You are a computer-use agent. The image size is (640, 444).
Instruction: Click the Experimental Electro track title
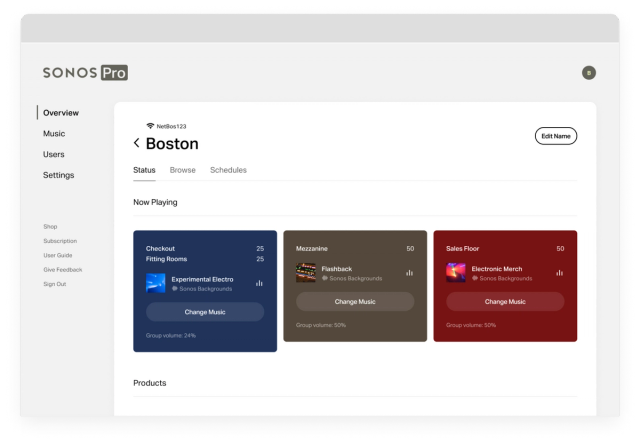click(202, 279)
